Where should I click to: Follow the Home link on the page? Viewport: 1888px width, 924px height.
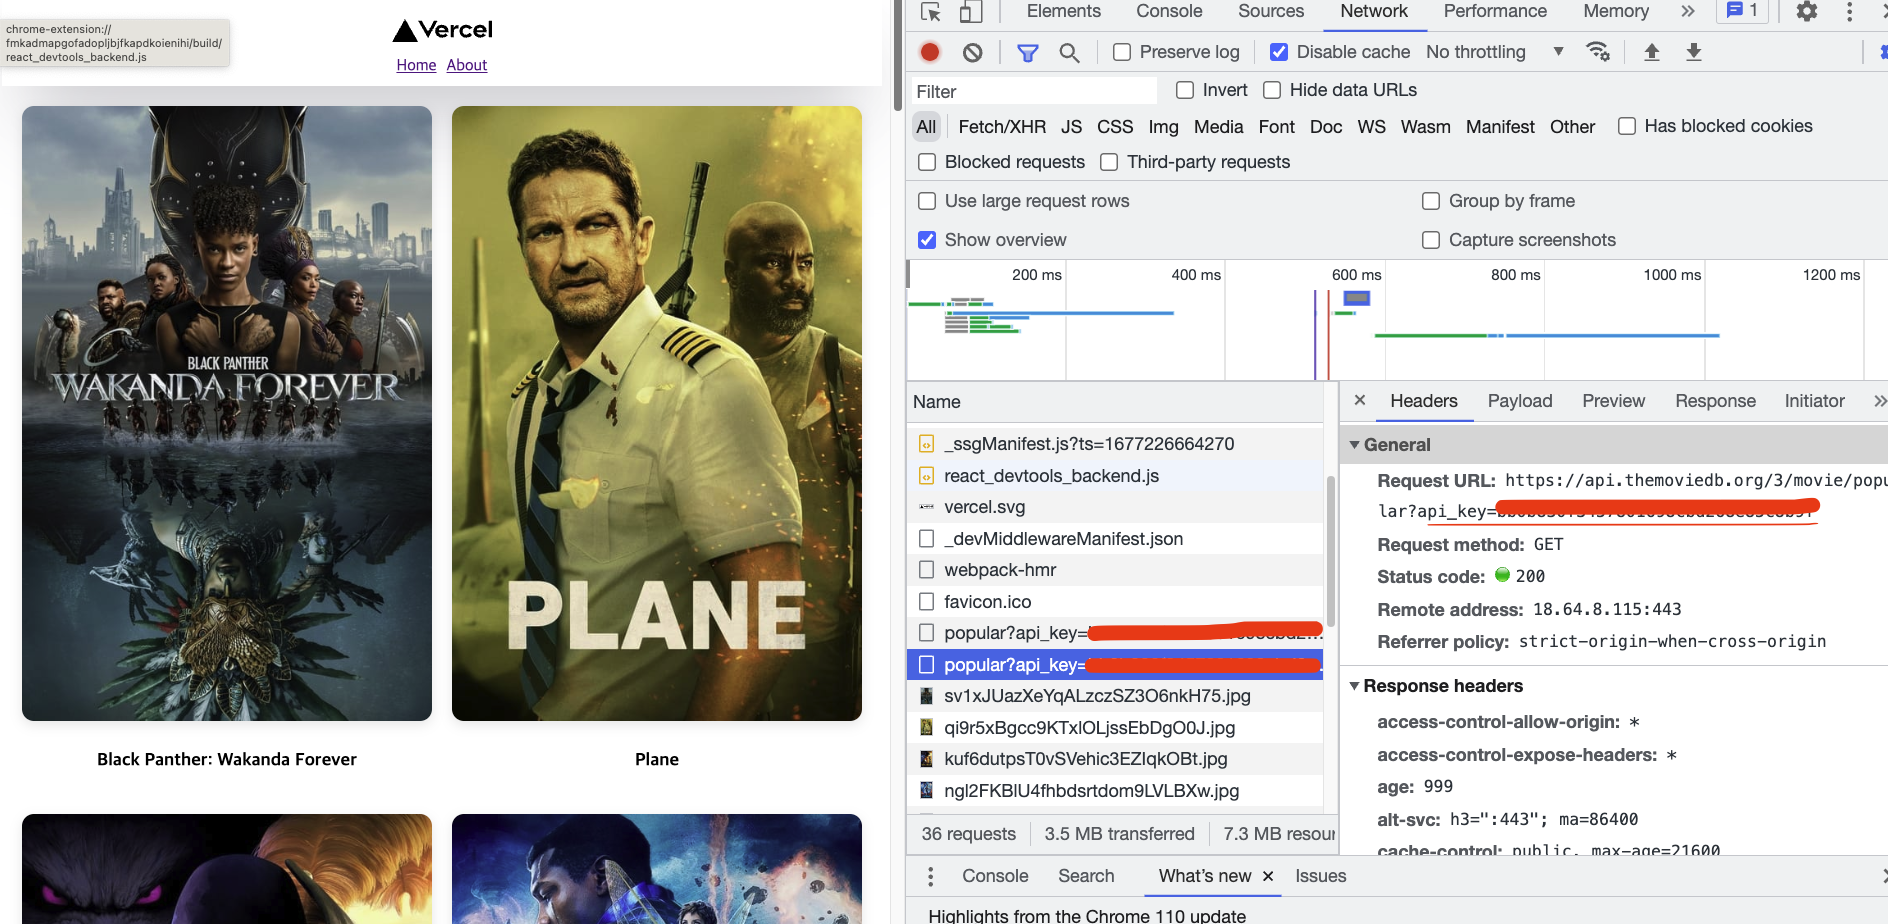(x=416, y=65)
